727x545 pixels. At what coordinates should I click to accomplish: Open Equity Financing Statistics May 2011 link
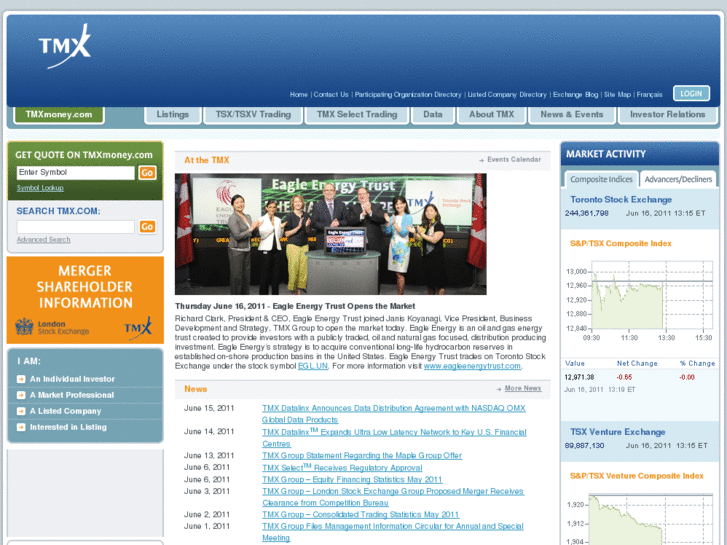[x=352, y=480]
